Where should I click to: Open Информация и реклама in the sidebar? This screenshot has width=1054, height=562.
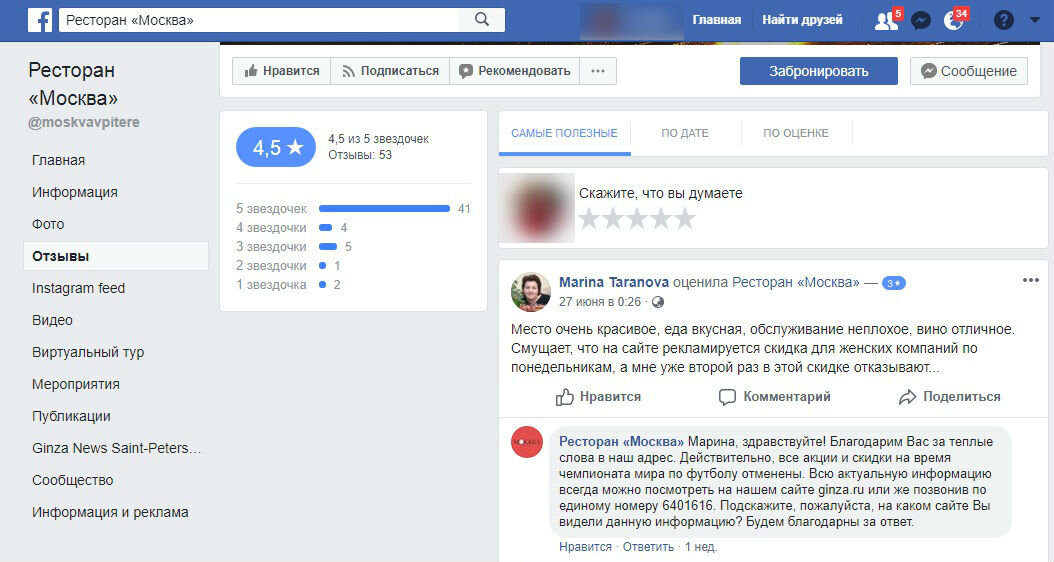click(110, 512)
